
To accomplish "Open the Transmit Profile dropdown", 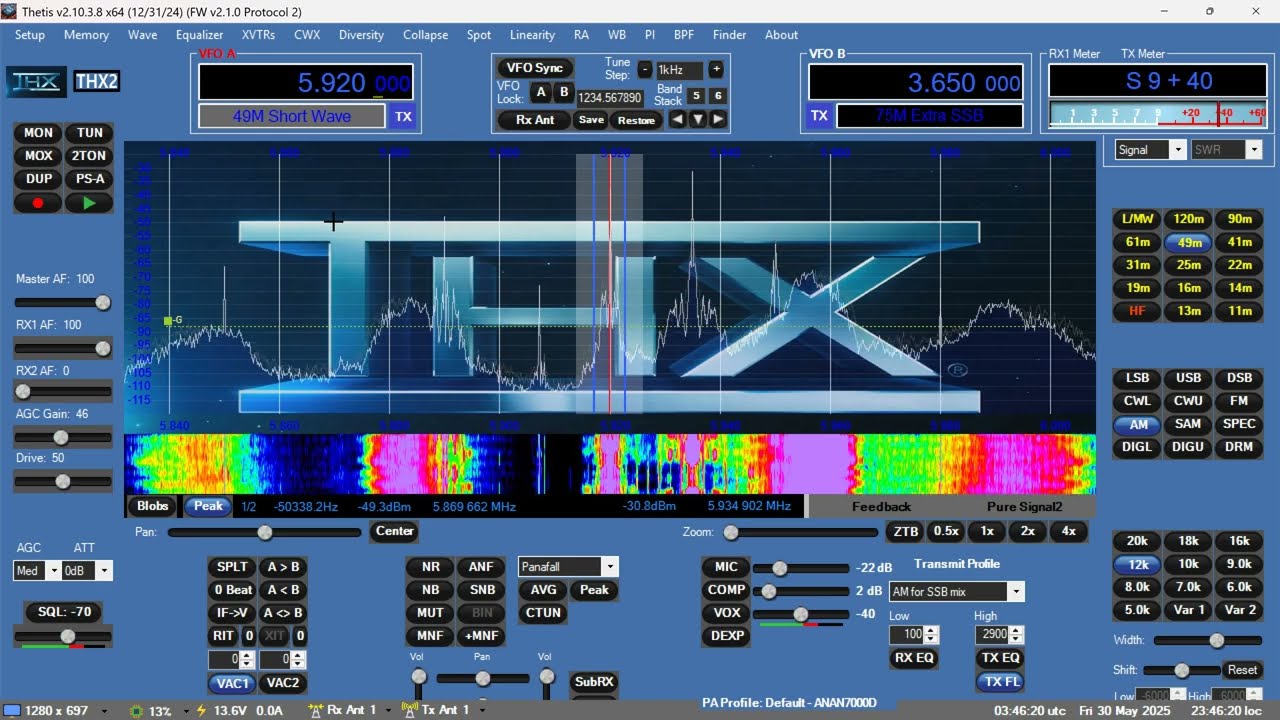I will (1016, 592).
